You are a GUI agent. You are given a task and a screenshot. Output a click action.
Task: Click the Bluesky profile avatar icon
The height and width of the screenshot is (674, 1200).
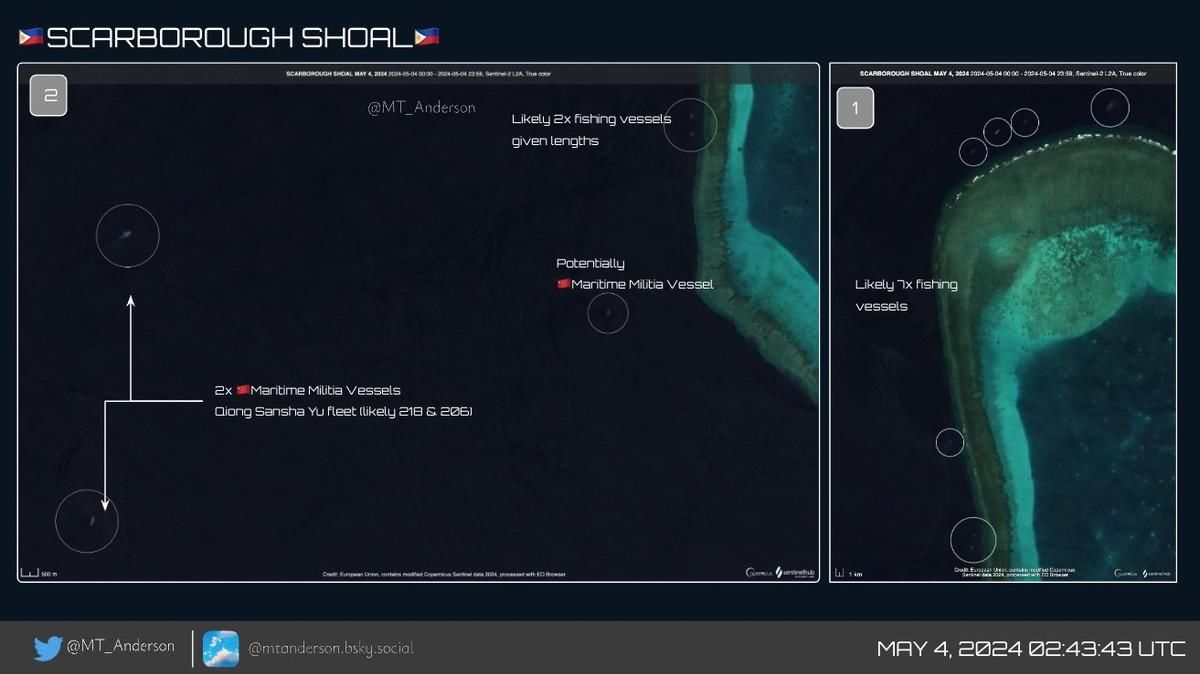pos(221,649)
